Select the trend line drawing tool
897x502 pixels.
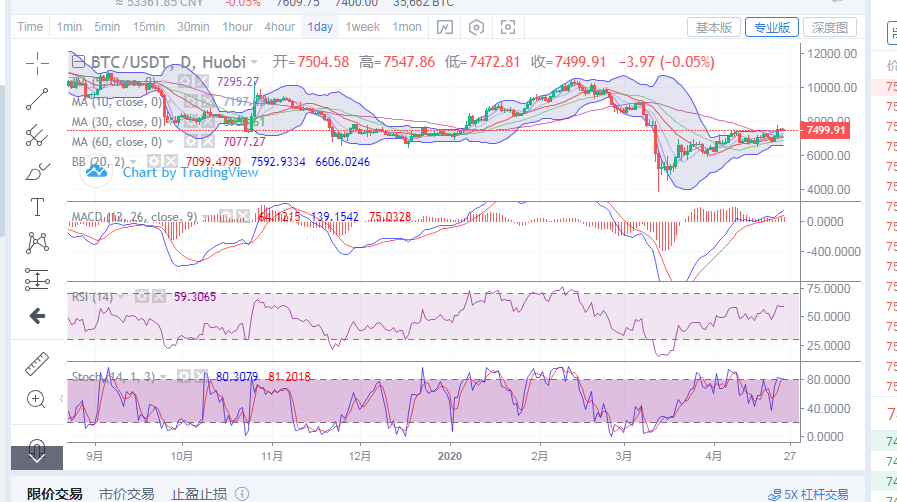click(x=37, y=98)
